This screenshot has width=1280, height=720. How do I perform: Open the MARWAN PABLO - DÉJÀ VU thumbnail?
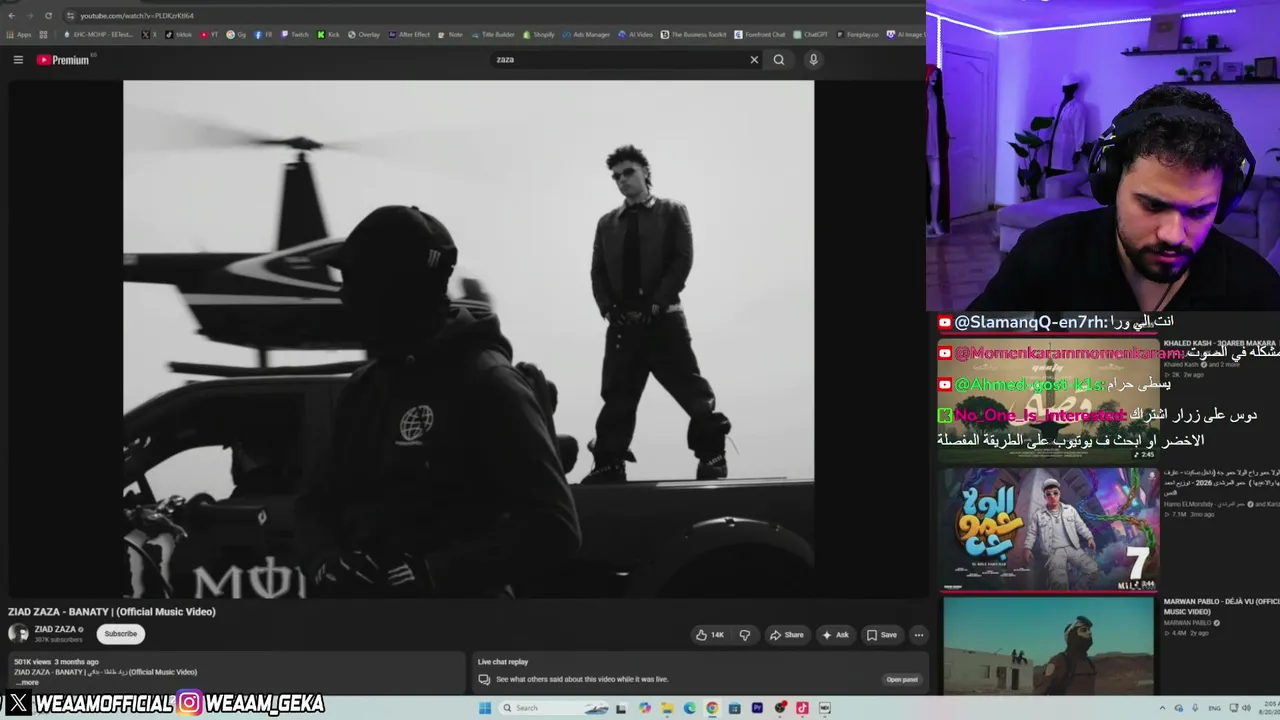[1047, 645]
